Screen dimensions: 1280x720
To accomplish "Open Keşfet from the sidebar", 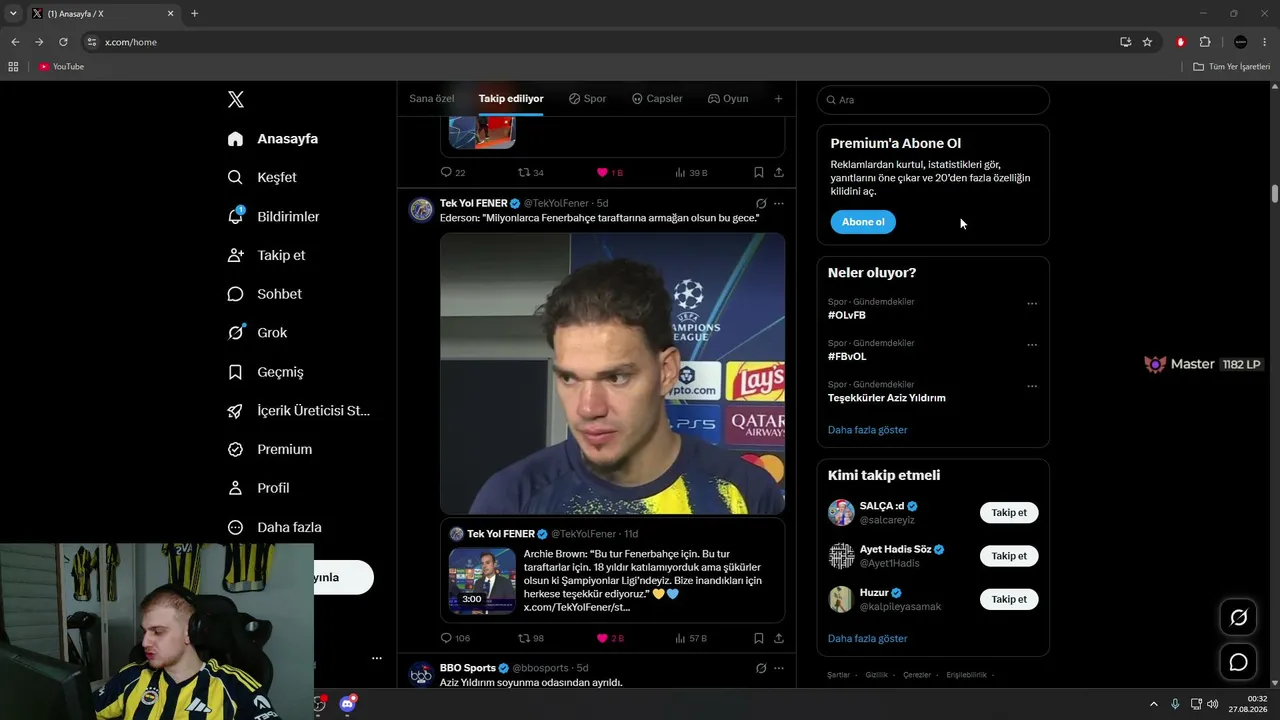I will [x=263, y=177].
